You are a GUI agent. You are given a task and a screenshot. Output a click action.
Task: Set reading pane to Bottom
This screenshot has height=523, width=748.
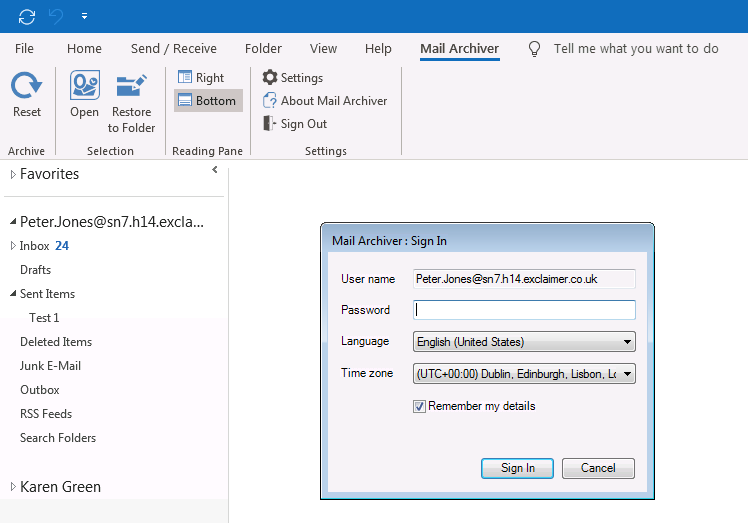tap(208, 101)
